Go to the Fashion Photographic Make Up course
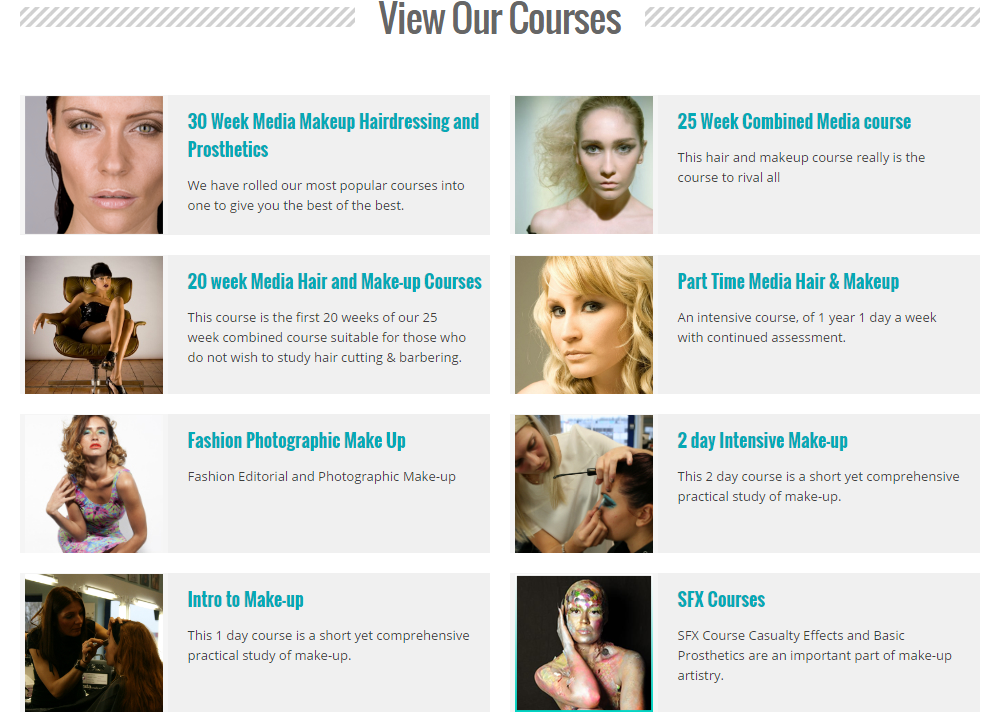This screenshot has height=718, width=985. pyautogui.click(x=297, y=440)
